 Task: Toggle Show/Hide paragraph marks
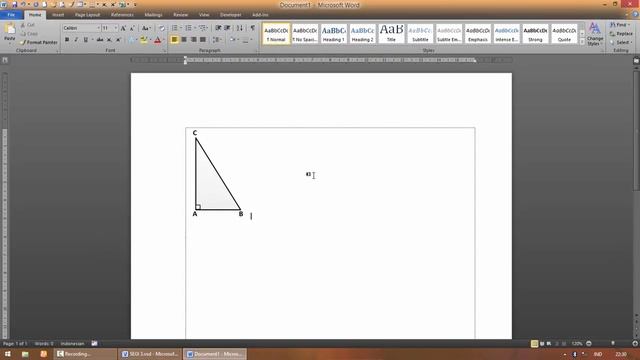253,28
